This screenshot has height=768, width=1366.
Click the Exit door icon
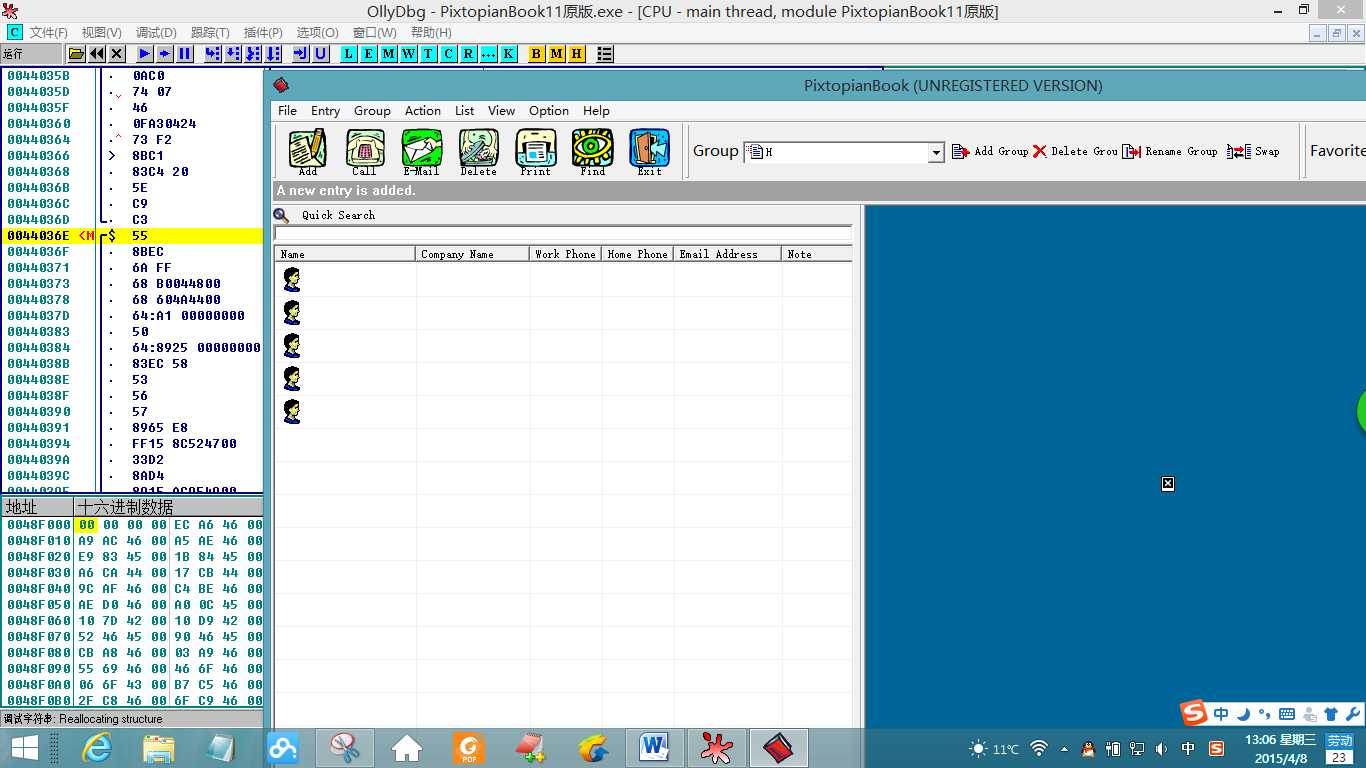tap(650, 152)
